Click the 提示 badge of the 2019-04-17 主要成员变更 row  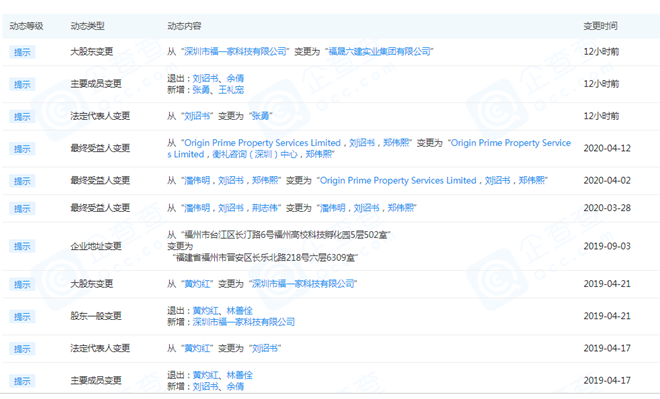pos(22,381)
